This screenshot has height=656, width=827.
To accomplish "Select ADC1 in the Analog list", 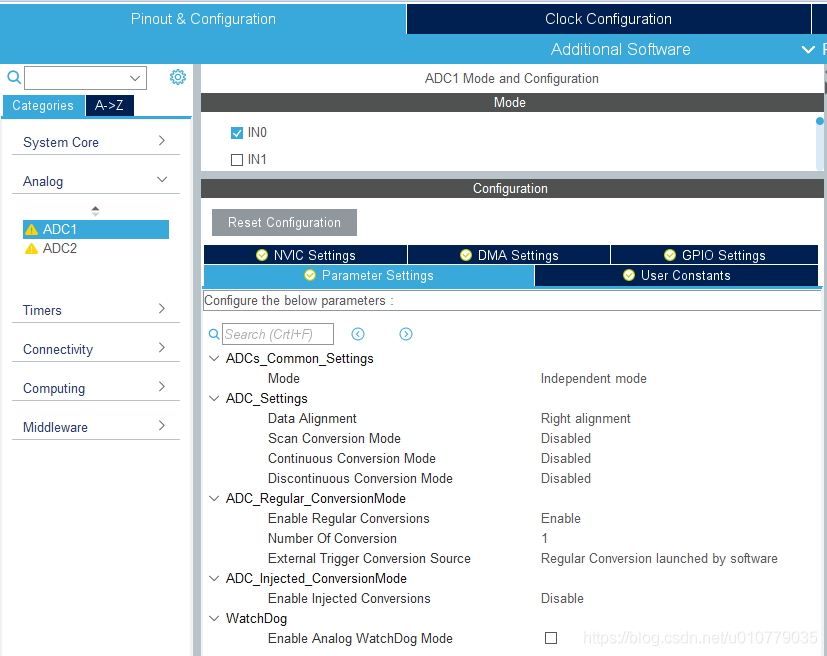I will click(x=96, y=229).
